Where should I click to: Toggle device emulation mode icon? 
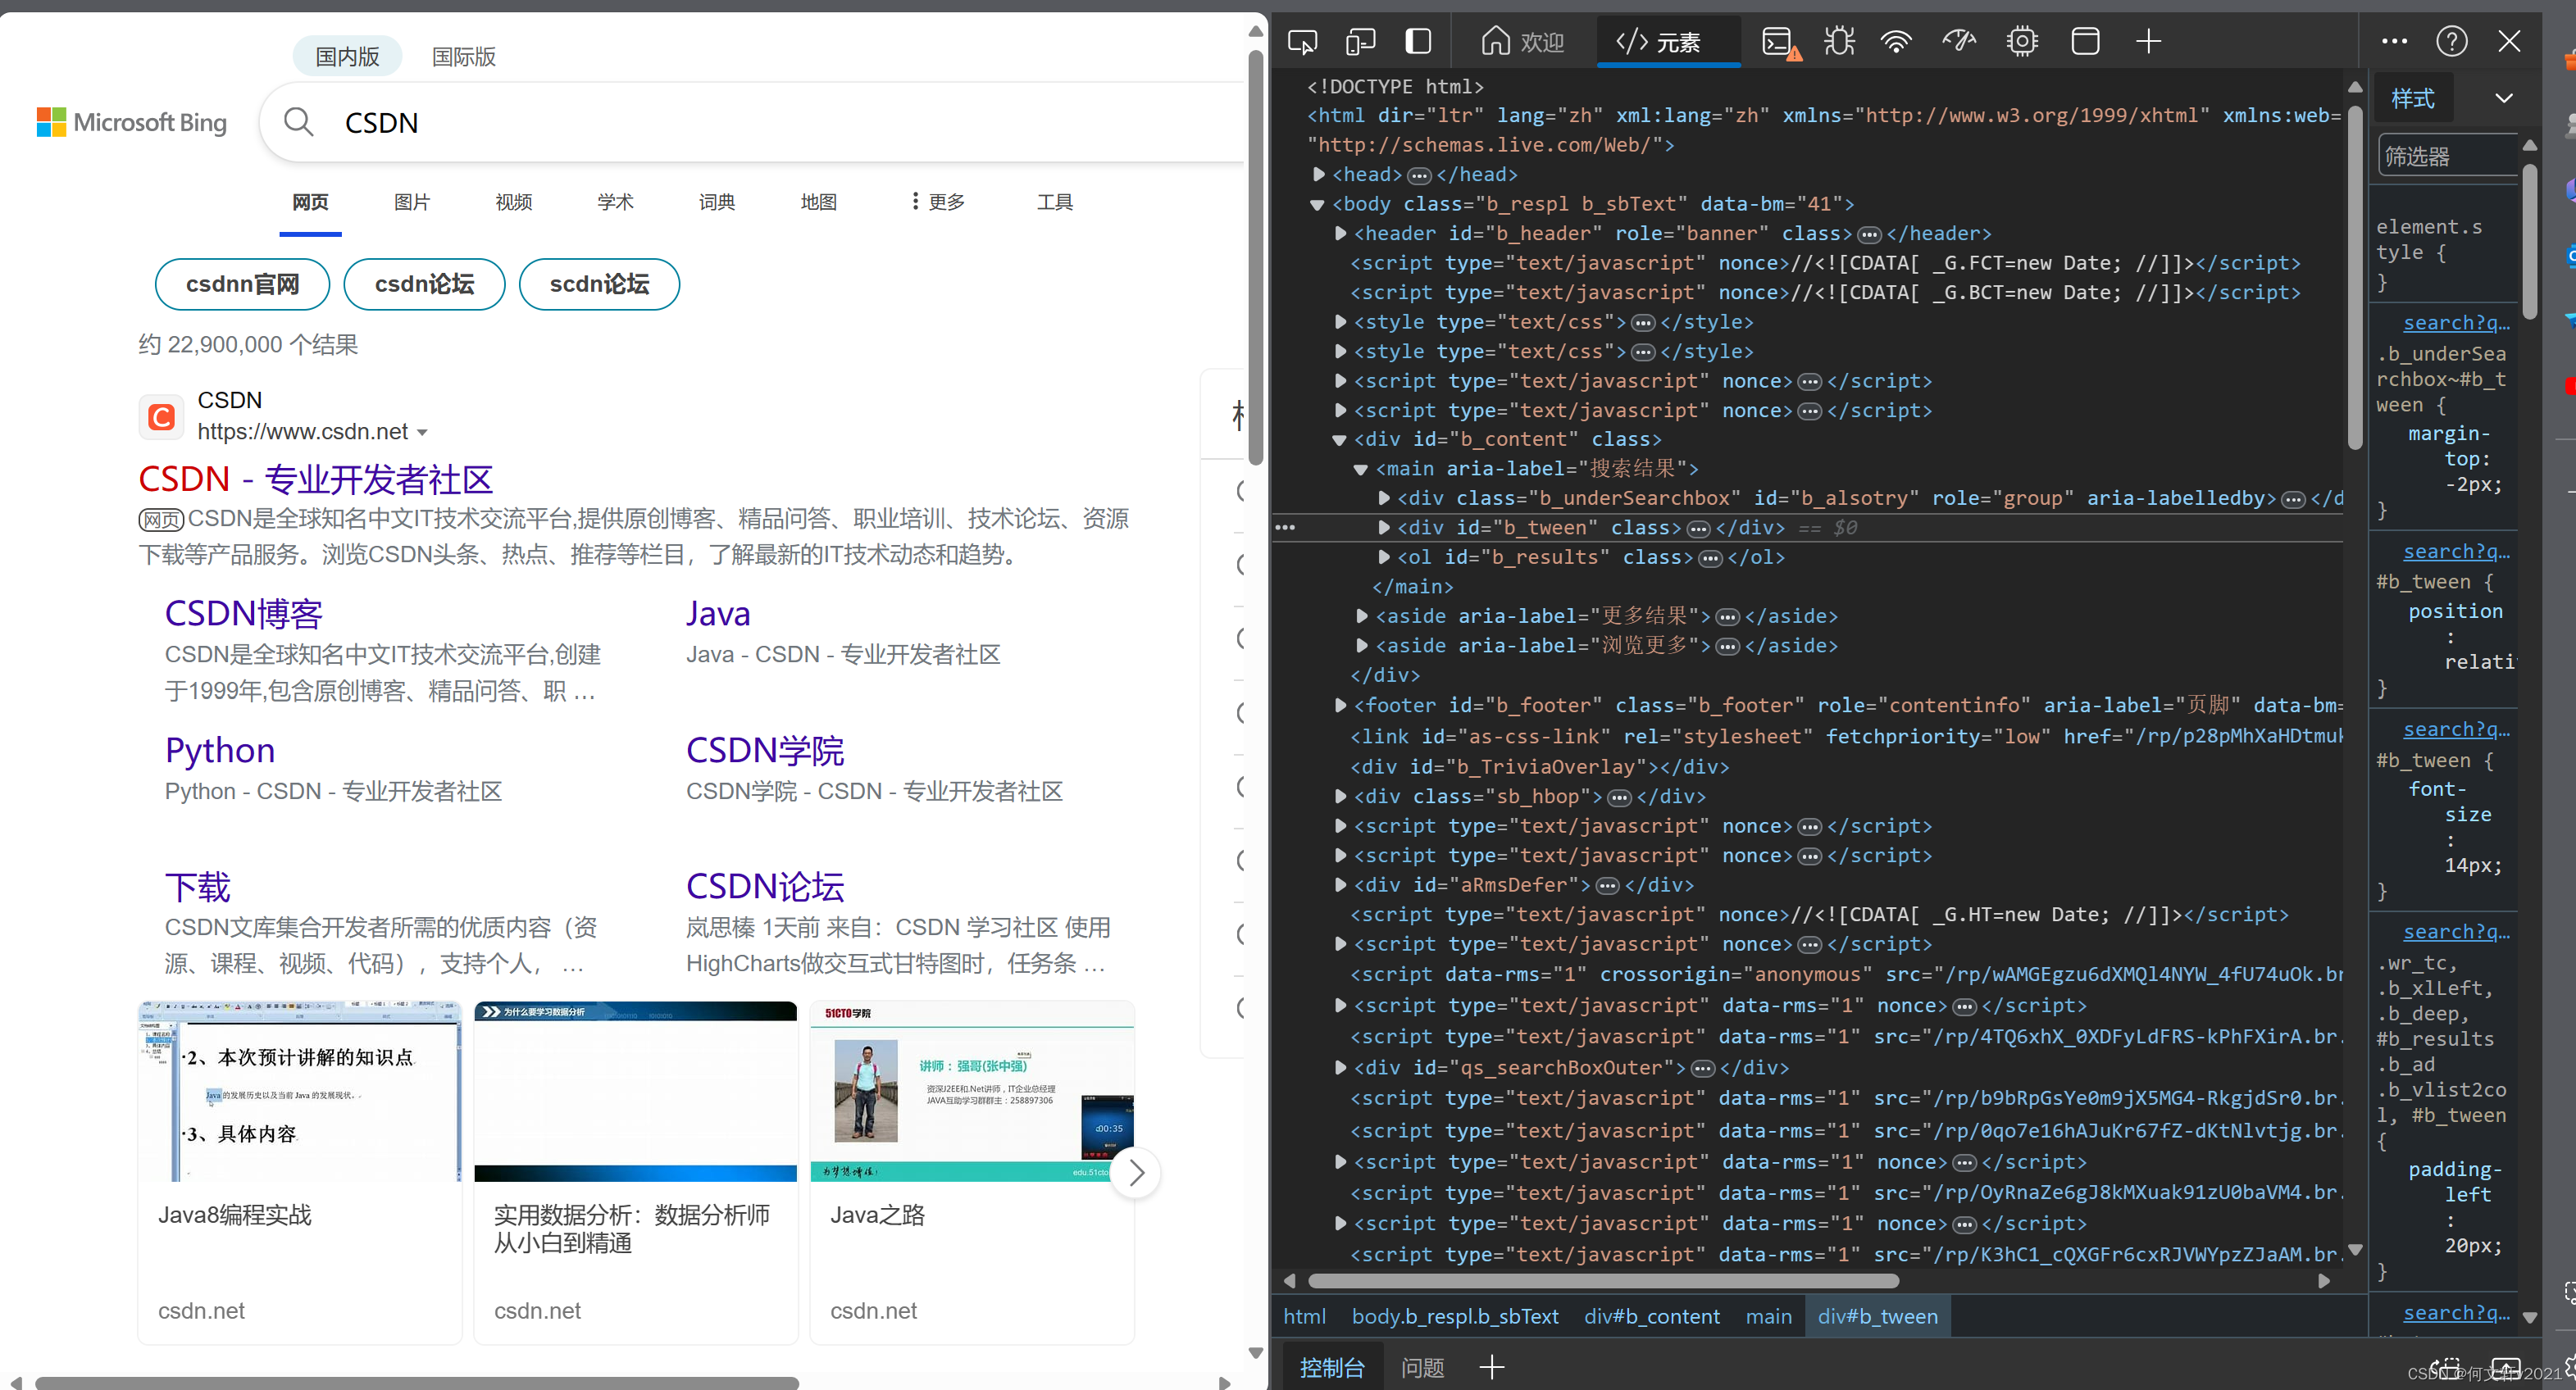click(x=1360, y=41)
